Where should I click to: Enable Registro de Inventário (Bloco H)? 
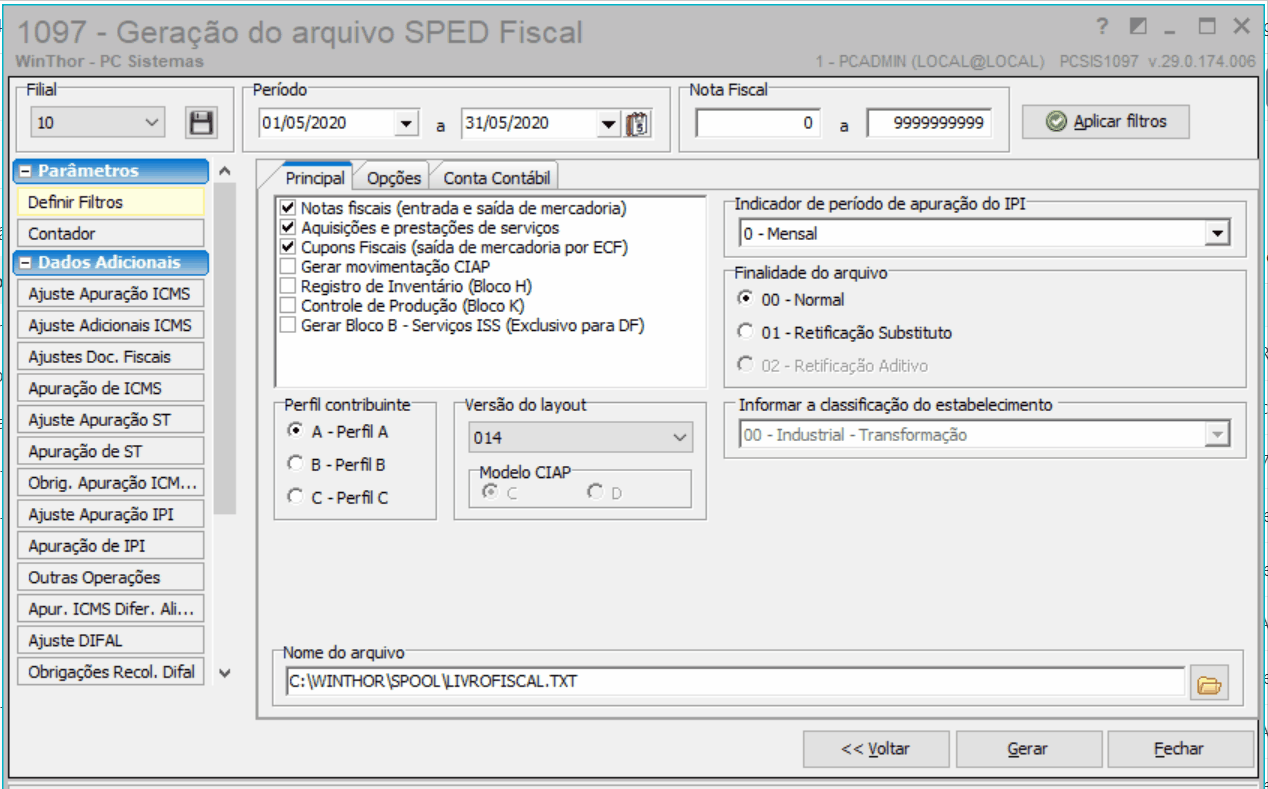(x=289, y=286)
